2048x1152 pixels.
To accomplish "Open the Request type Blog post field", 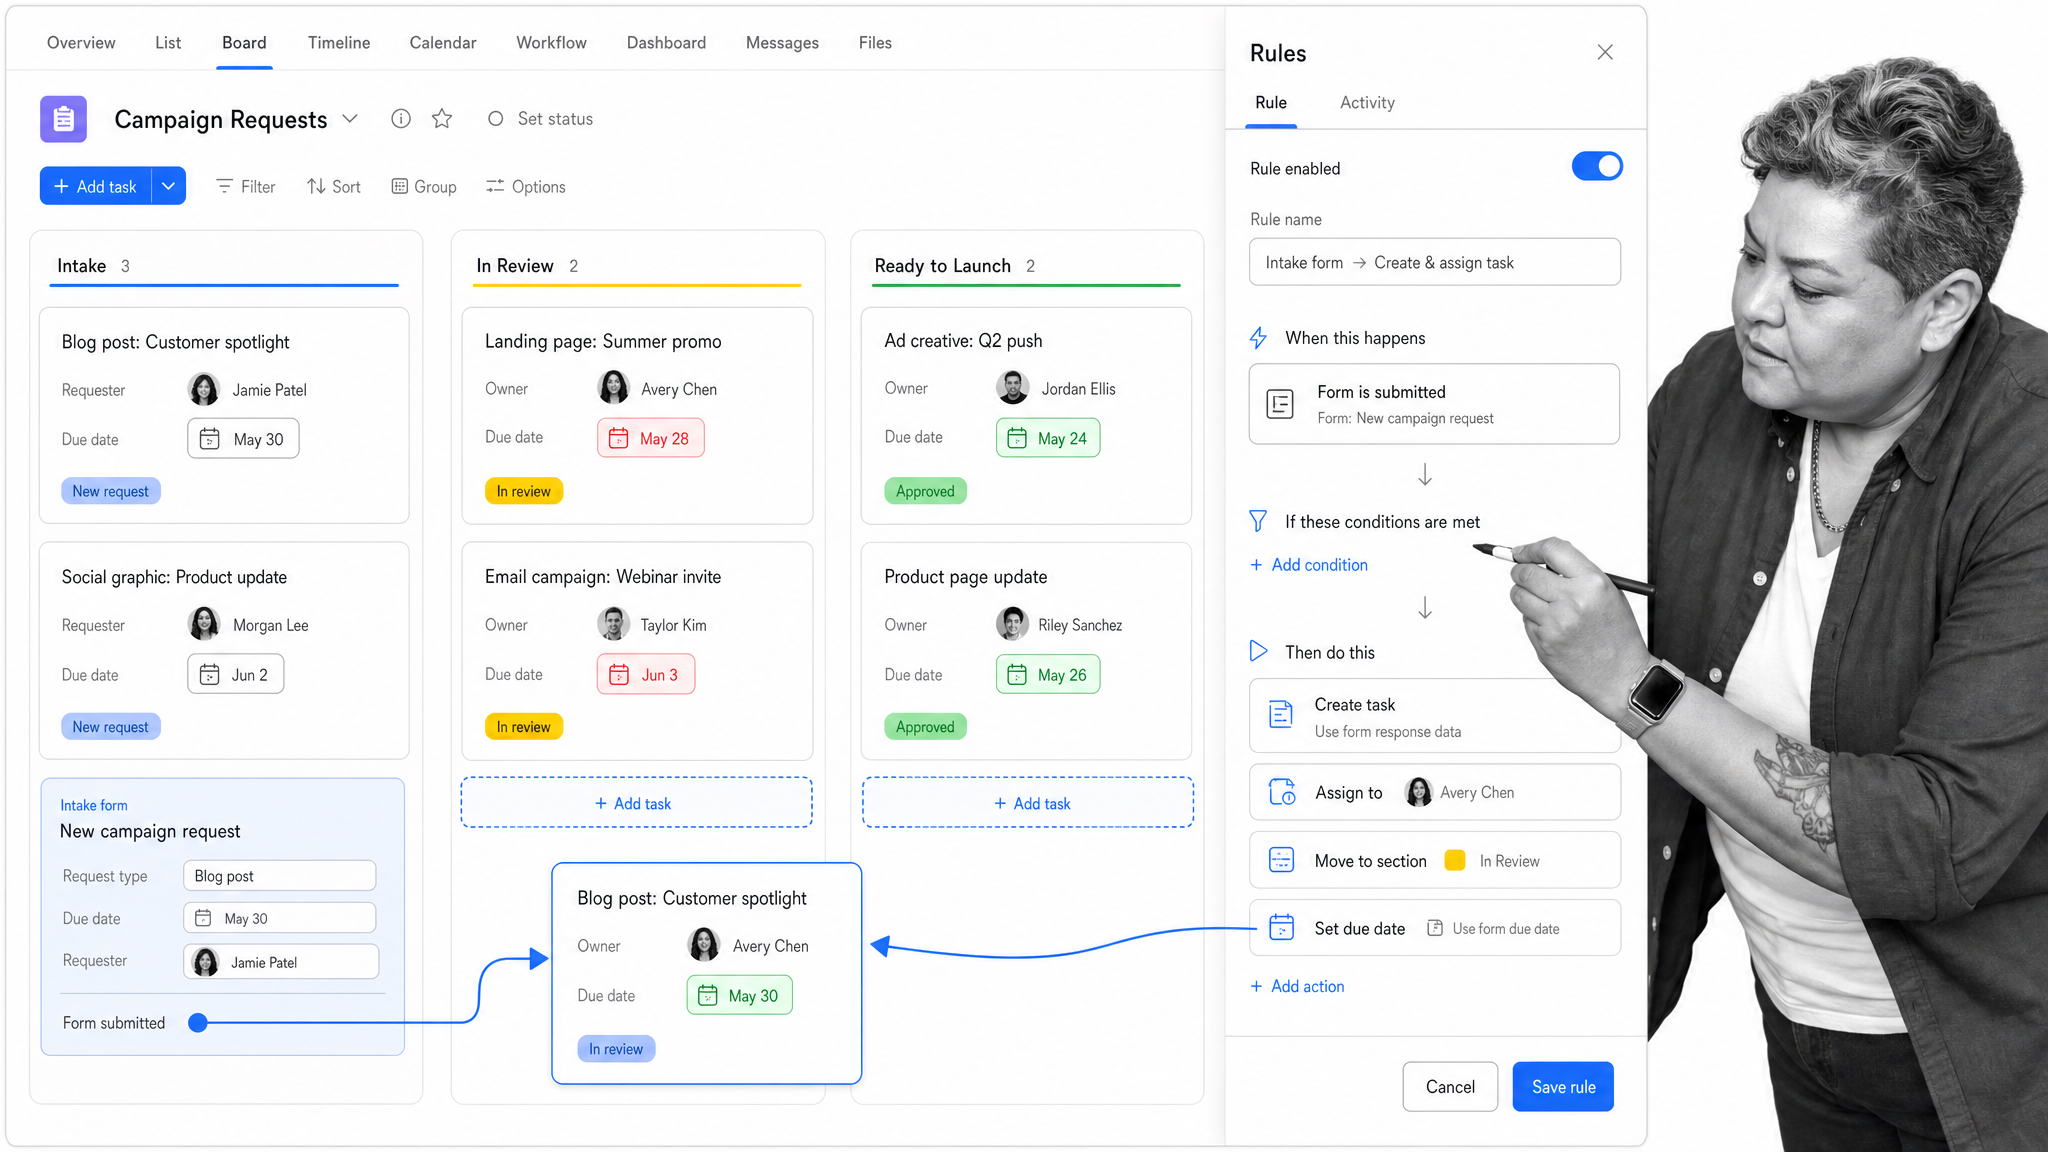I will point(279,875).
